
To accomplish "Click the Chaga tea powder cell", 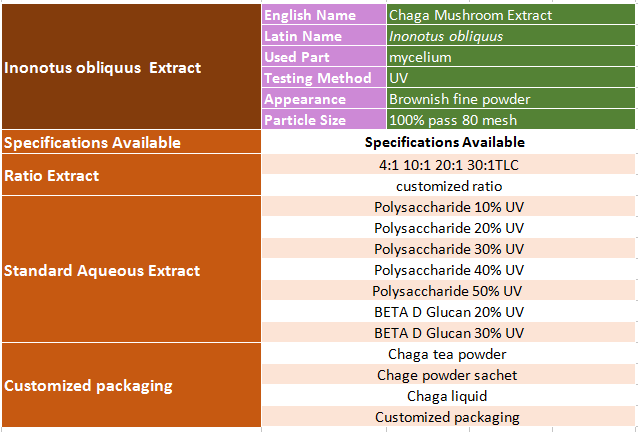I will (448, 354).
